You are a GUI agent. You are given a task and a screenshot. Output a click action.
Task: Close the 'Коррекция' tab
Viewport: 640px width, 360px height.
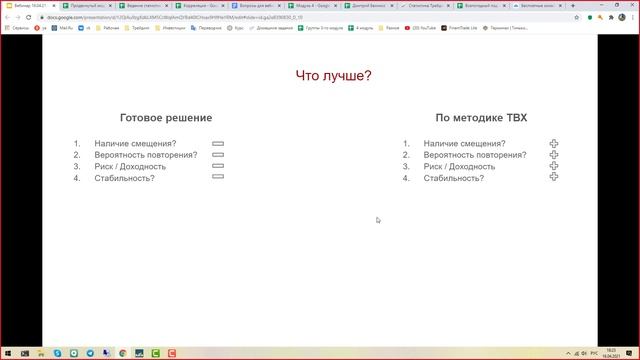(x=223, y=6)
